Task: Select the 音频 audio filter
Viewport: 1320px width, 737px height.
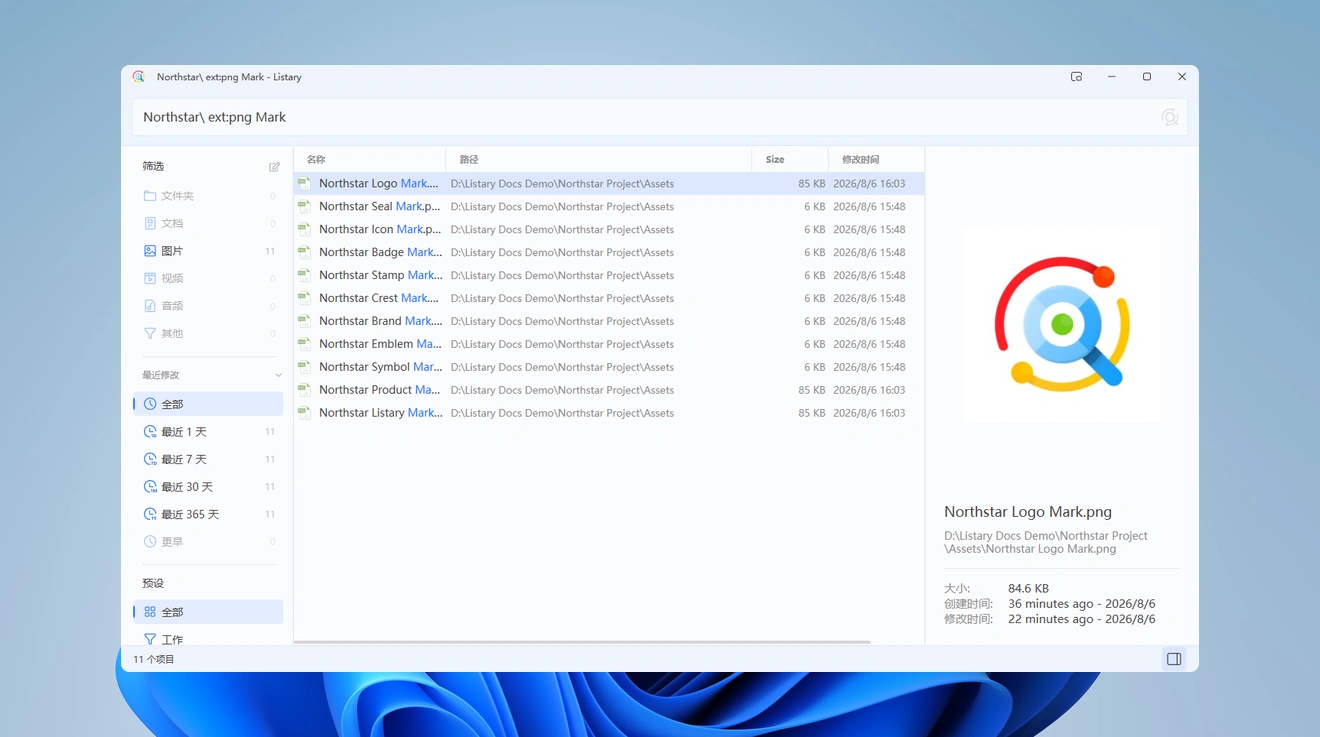Action: 208,306
